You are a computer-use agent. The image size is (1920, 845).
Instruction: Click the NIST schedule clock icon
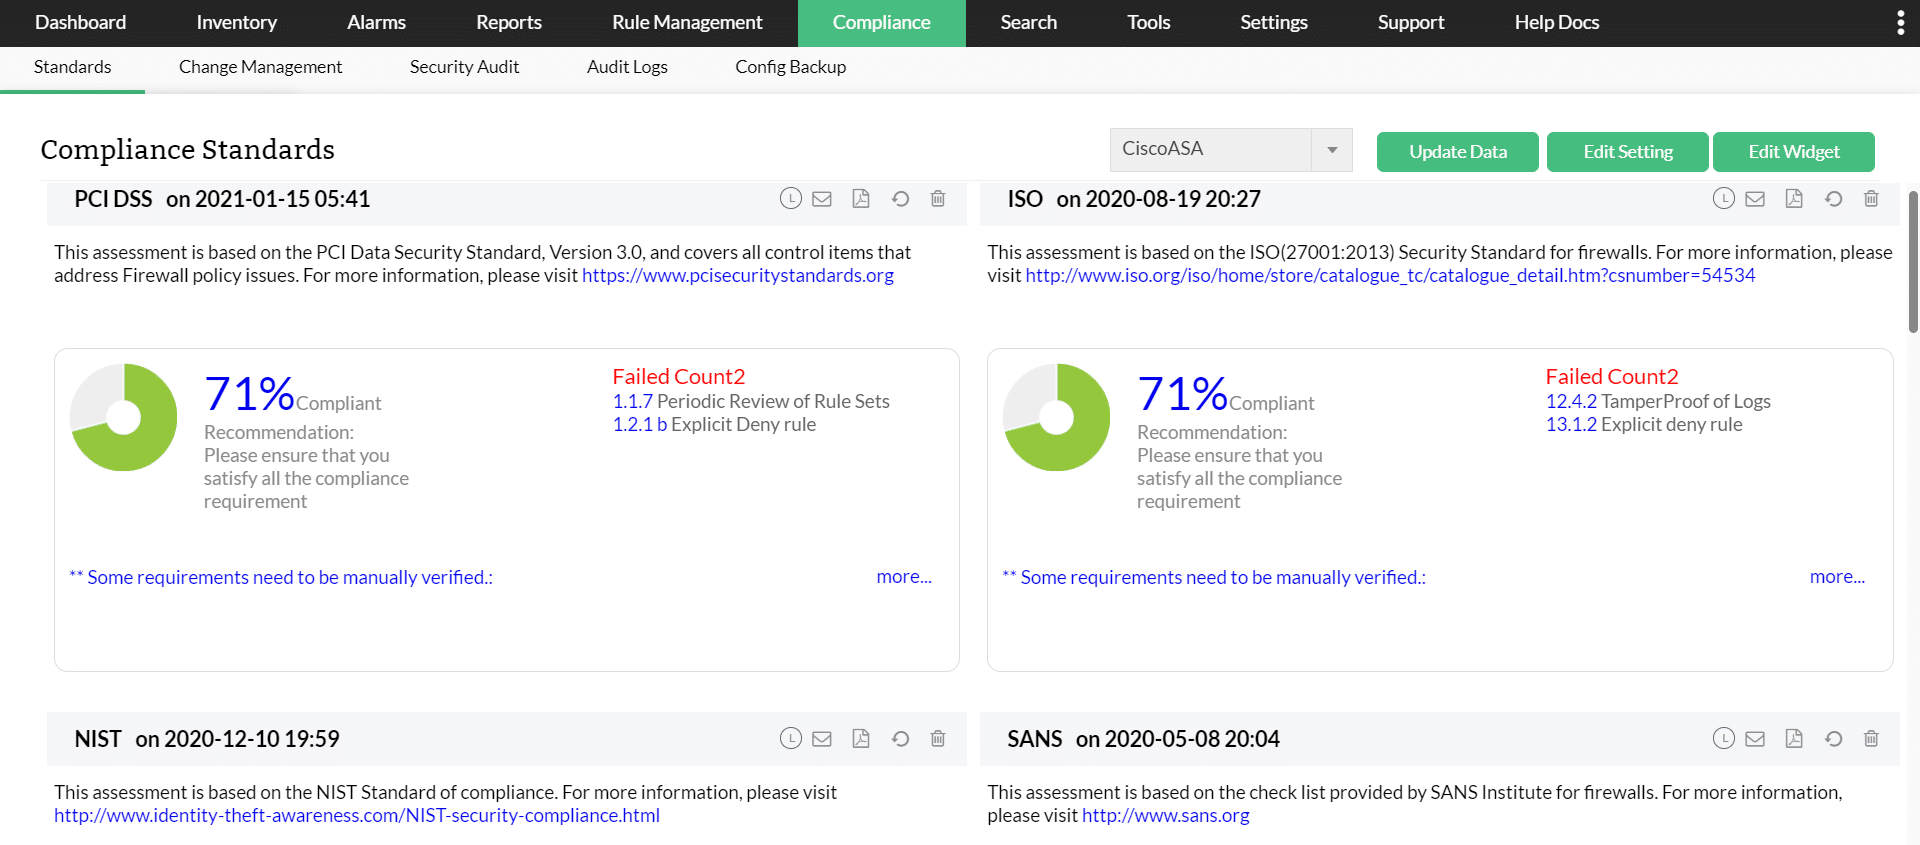791,739
